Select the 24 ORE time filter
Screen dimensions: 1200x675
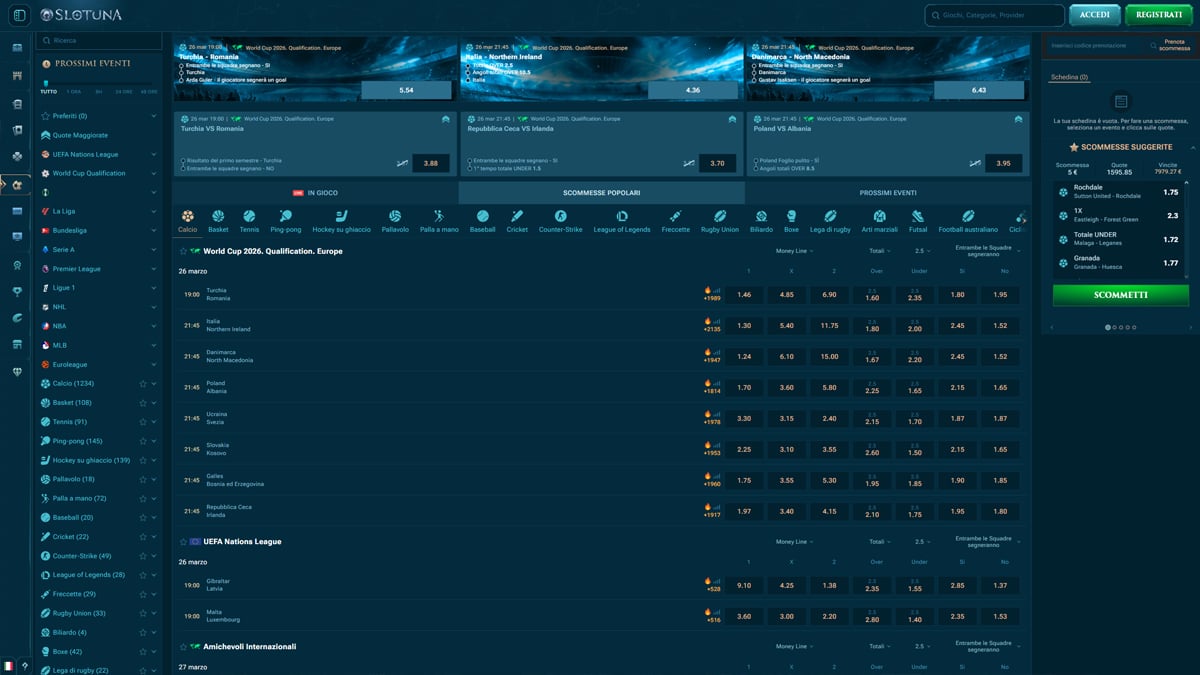pyautogui.click(x=124, y=91)
